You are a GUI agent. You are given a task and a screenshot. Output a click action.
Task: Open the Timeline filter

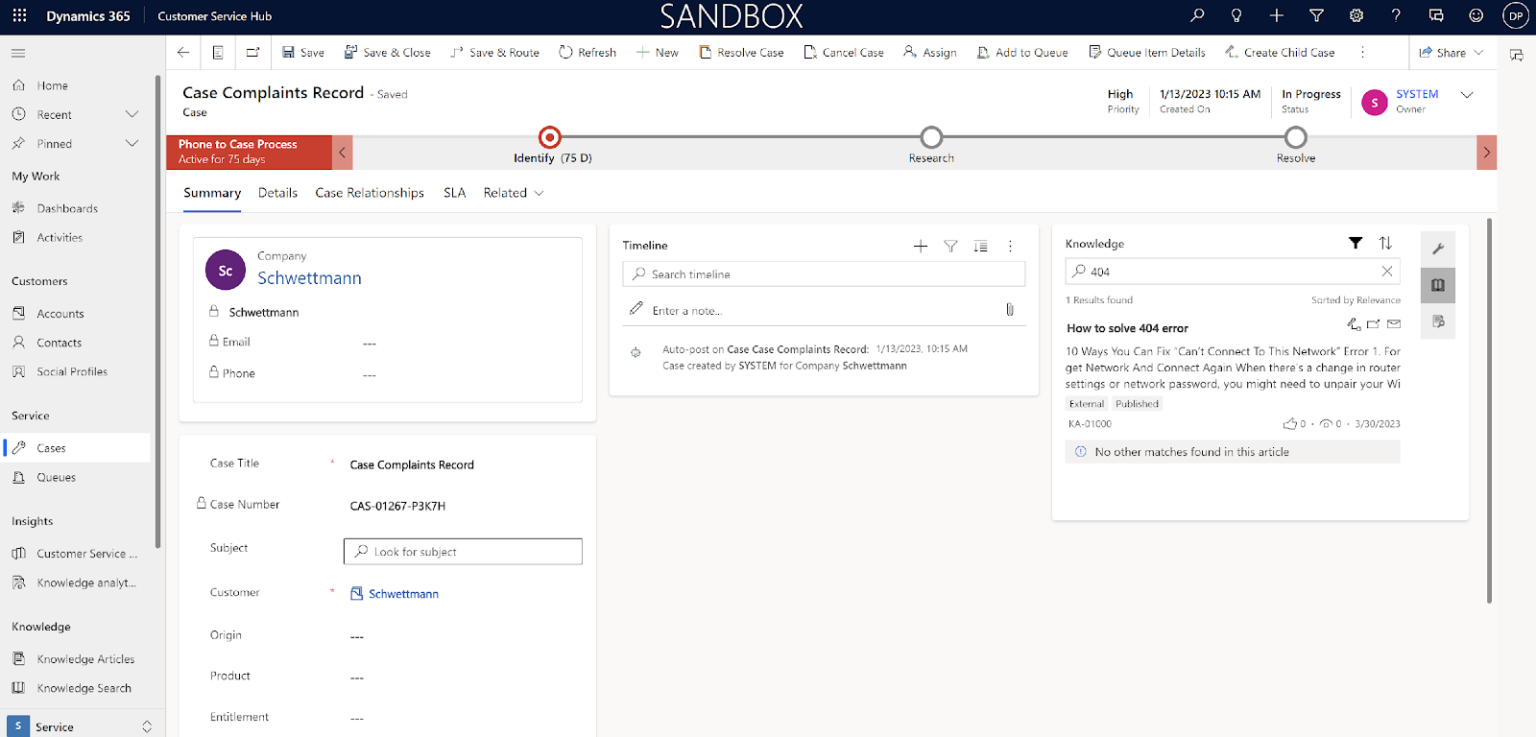pyautogui.click(x=950, y=245)
